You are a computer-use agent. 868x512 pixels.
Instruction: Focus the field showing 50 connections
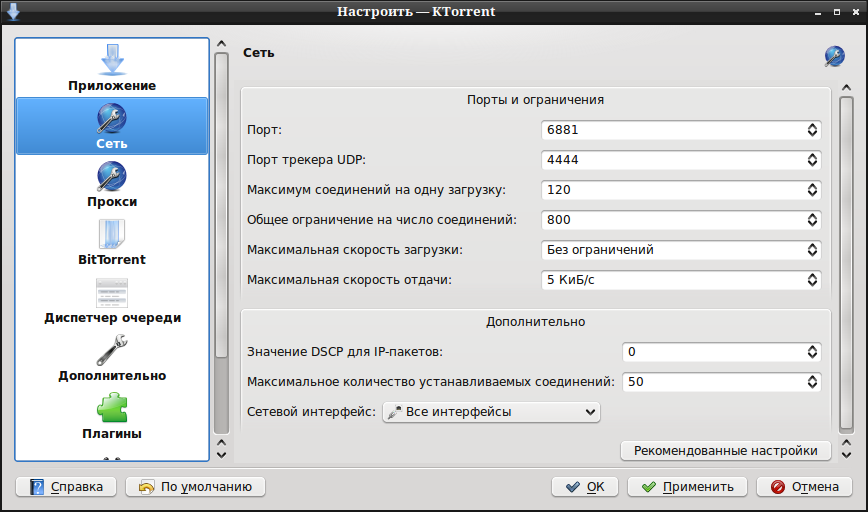click(x=721, y=382)
